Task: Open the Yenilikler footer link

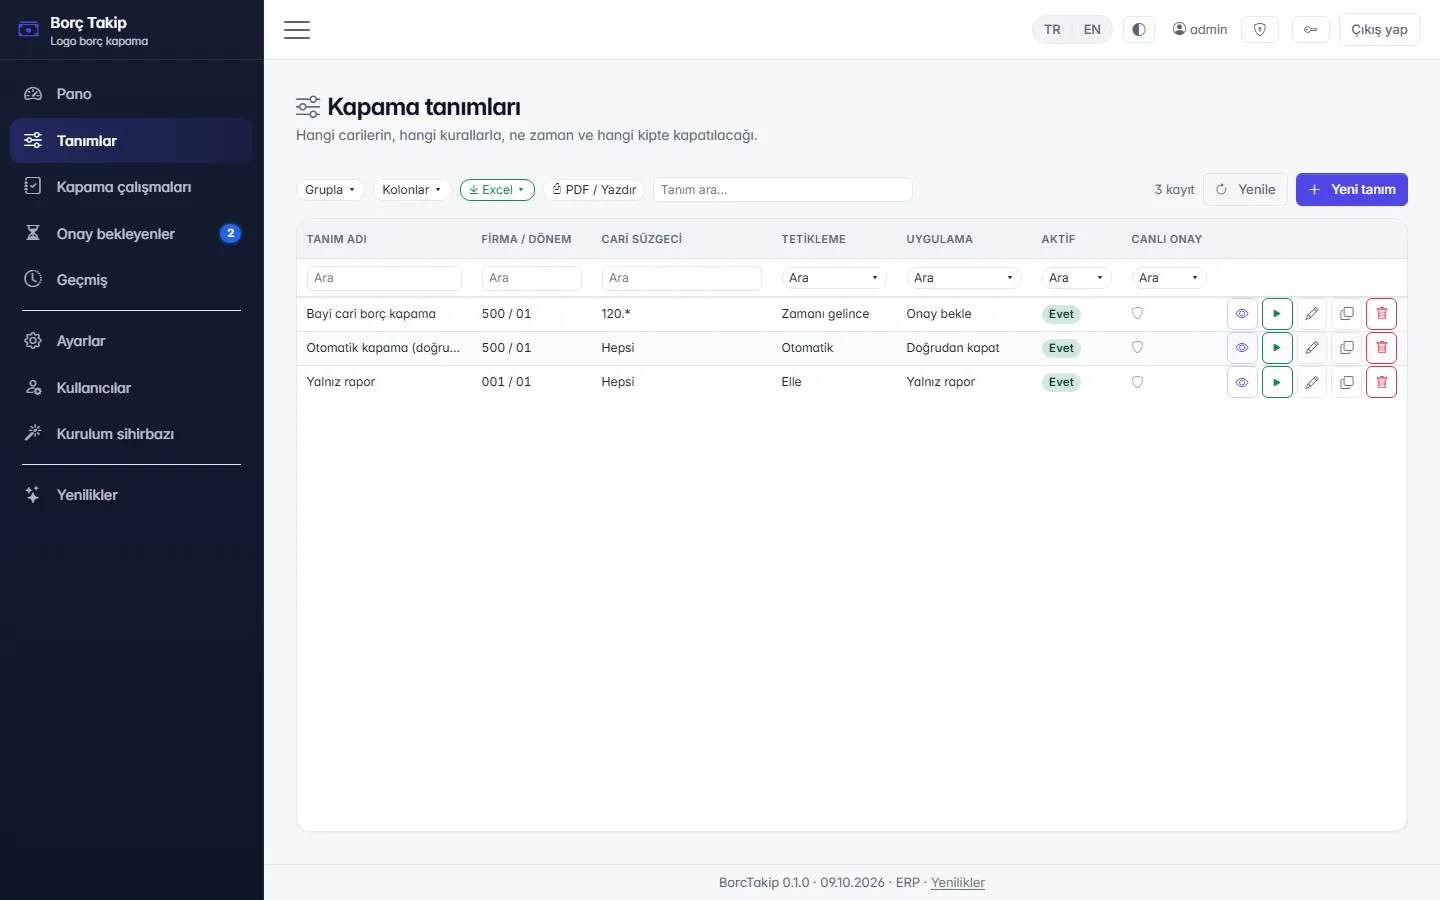Action: click(x=958, y=883)
